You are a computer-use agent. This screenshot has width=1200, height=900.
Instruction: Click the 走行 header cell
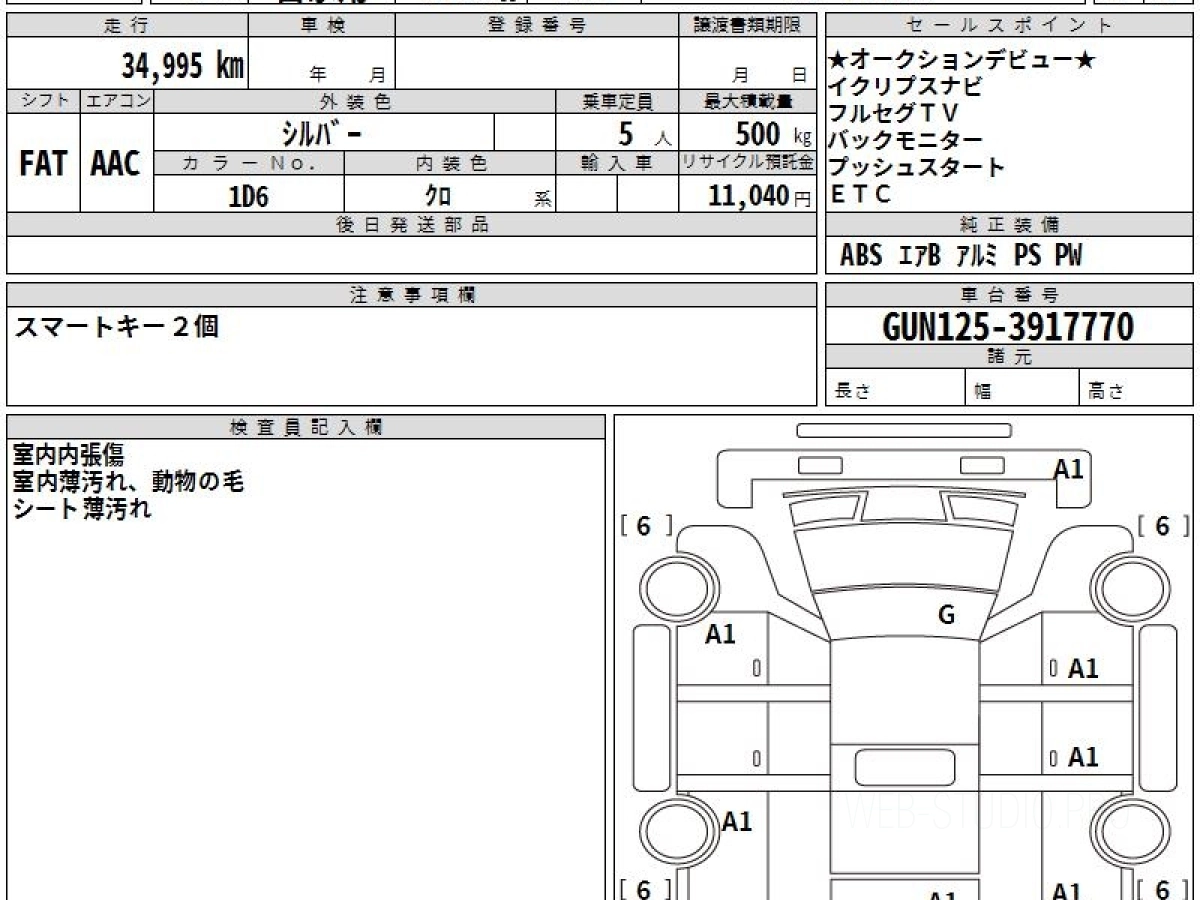(127, 26)
